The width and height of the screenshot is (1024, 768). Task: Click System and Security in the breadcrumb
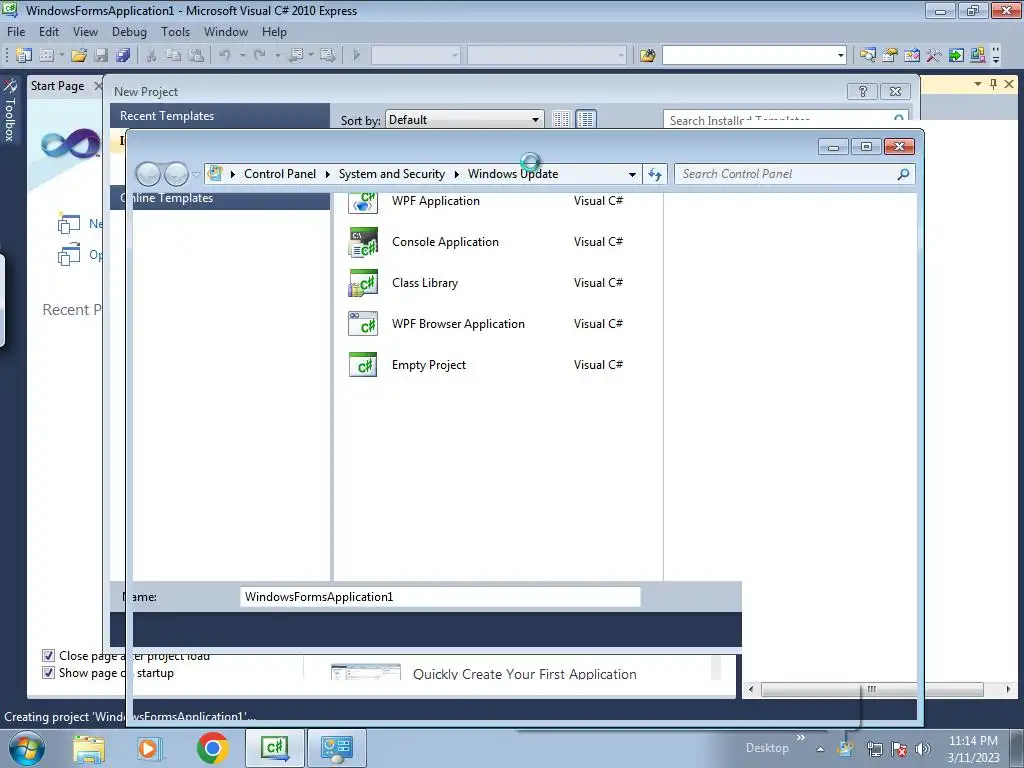(x=391, y=174)
